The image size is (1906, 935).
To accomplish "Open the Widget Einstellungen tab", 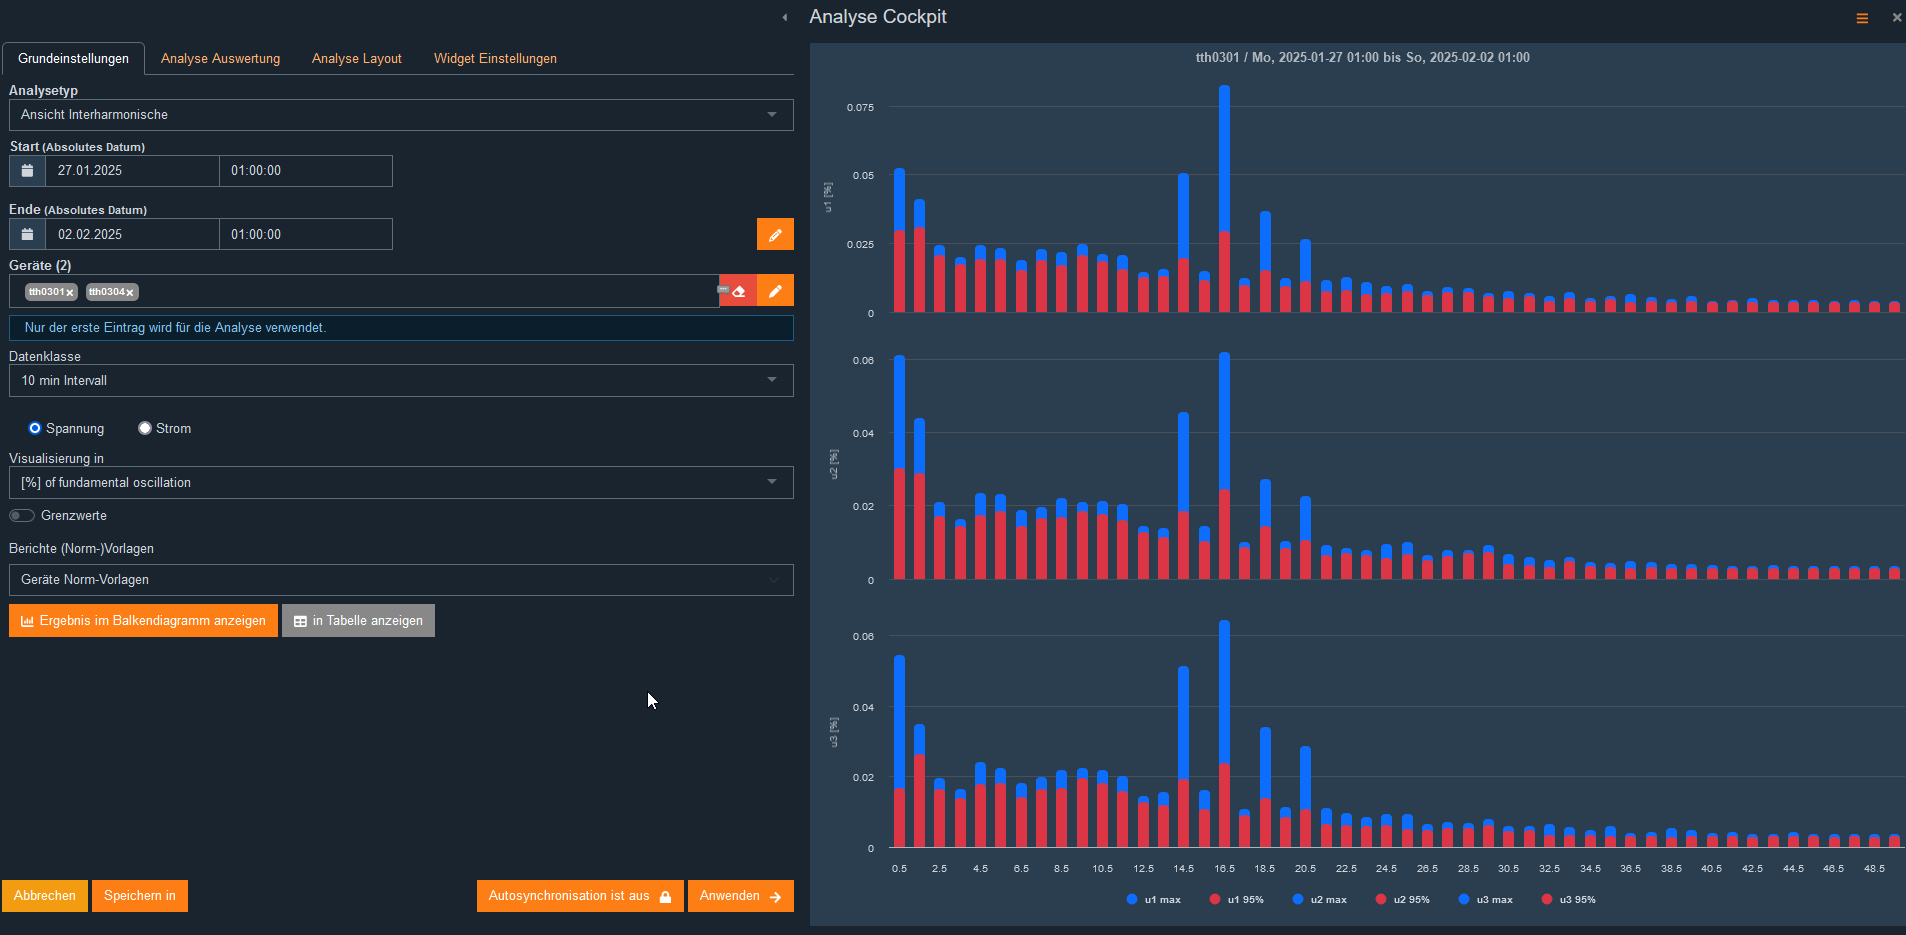I will pyautogui.click(x=495, y=58).
